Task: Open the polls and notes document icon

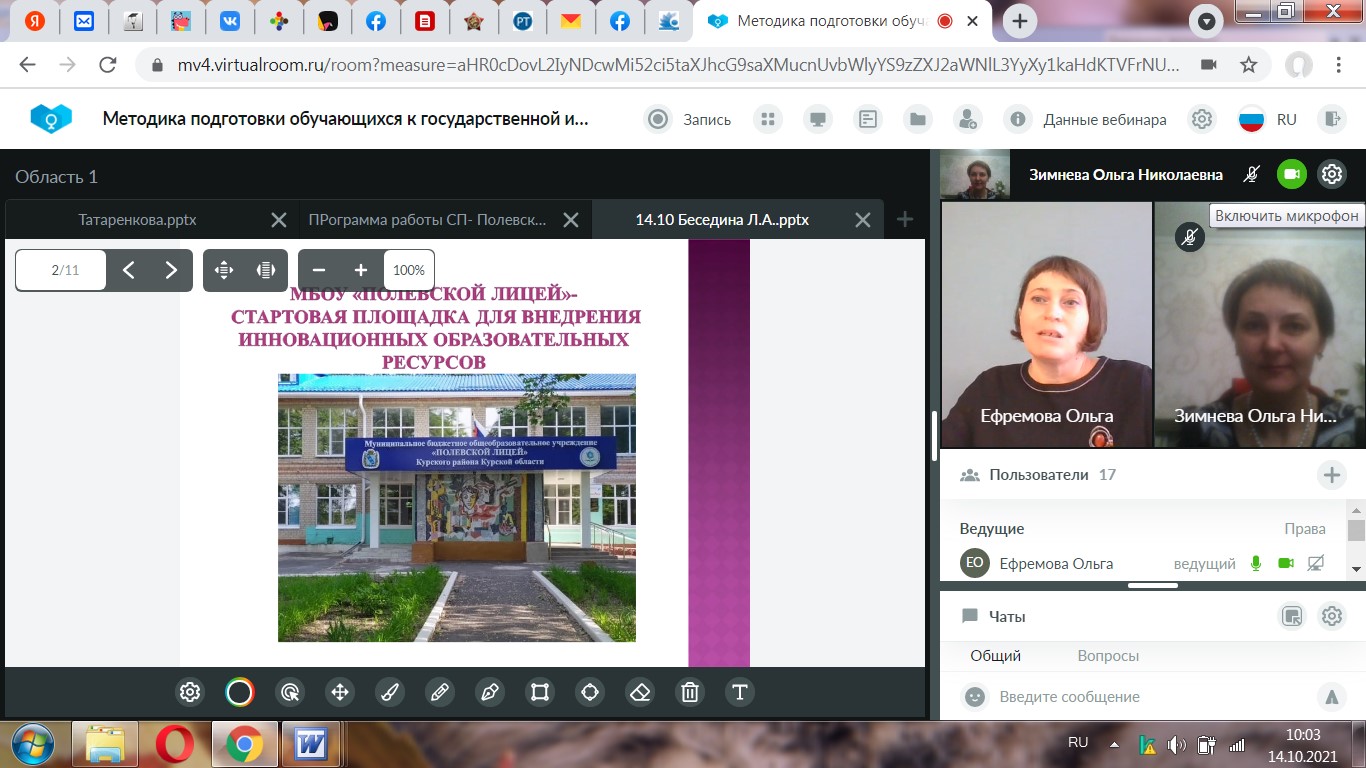Action: (x=868, y=119)
